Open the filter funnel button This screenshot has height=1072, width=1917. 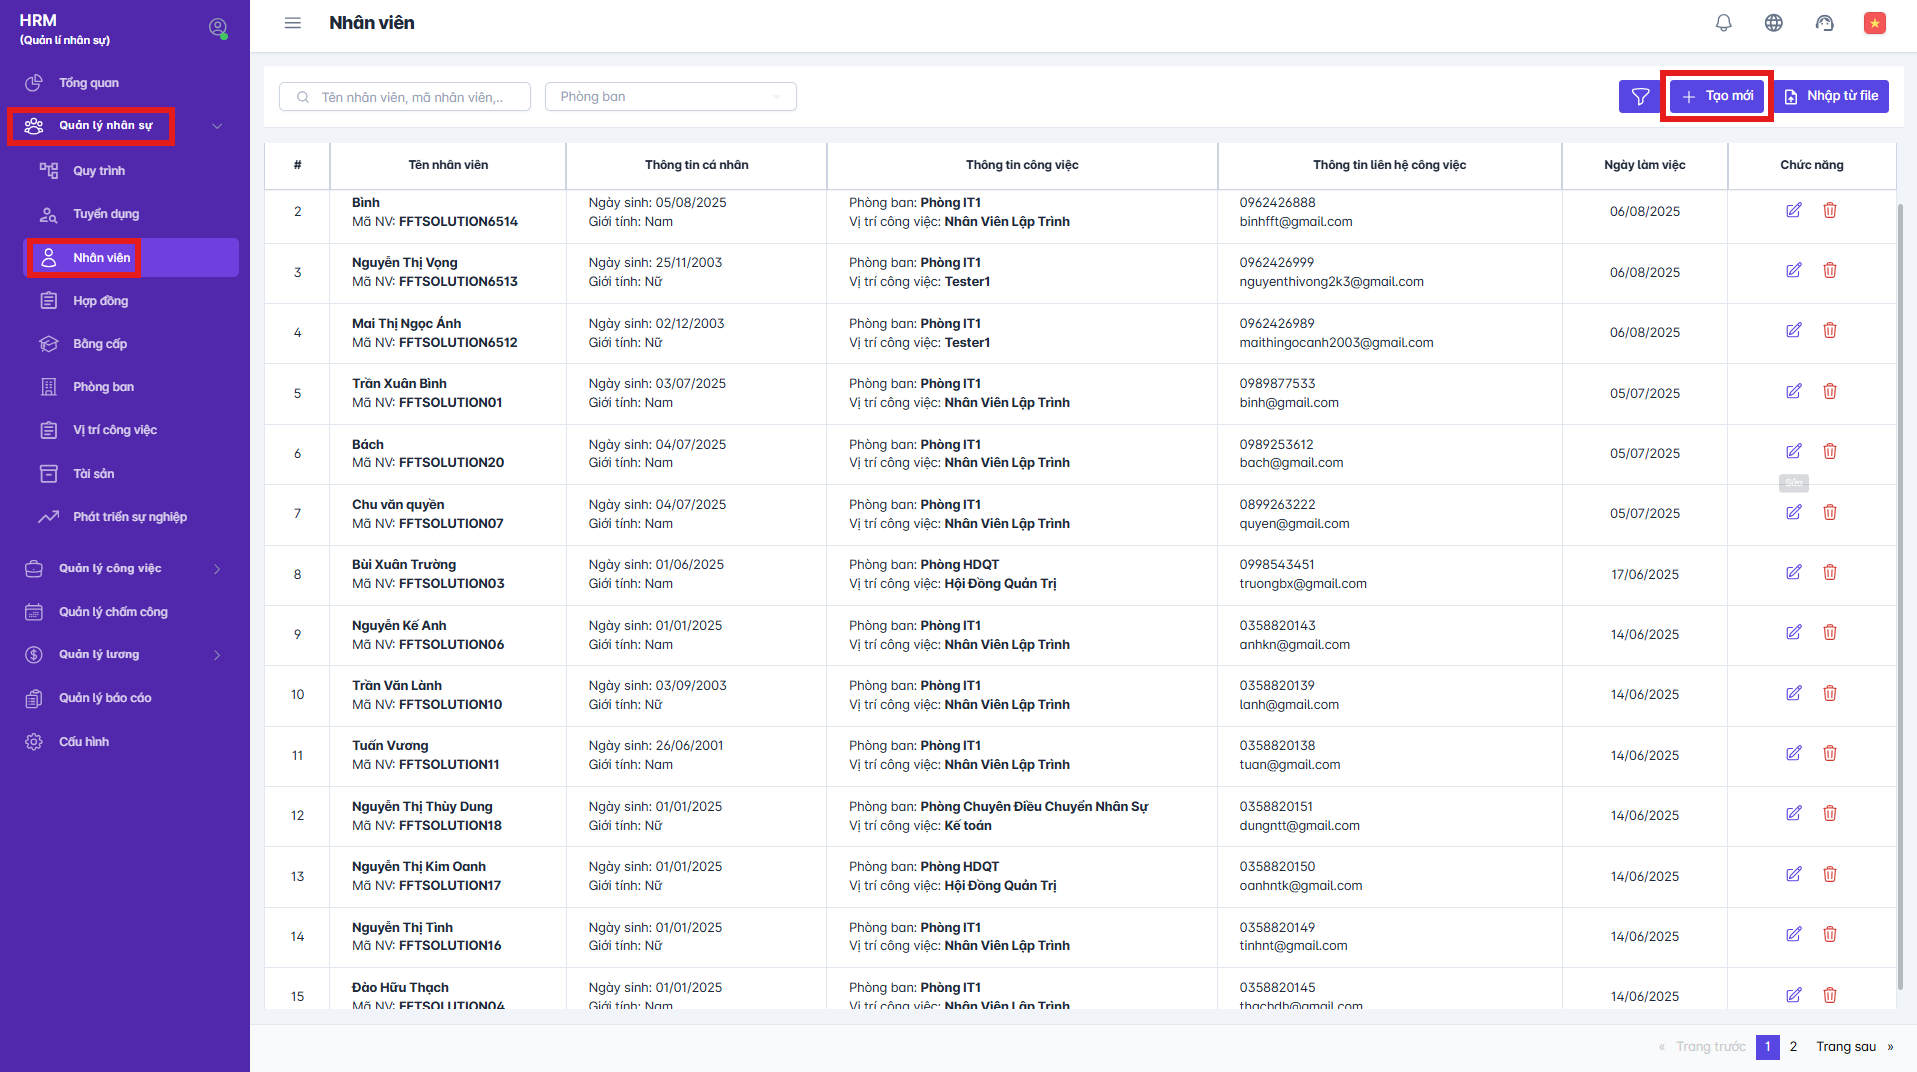tap(1640, 97)
